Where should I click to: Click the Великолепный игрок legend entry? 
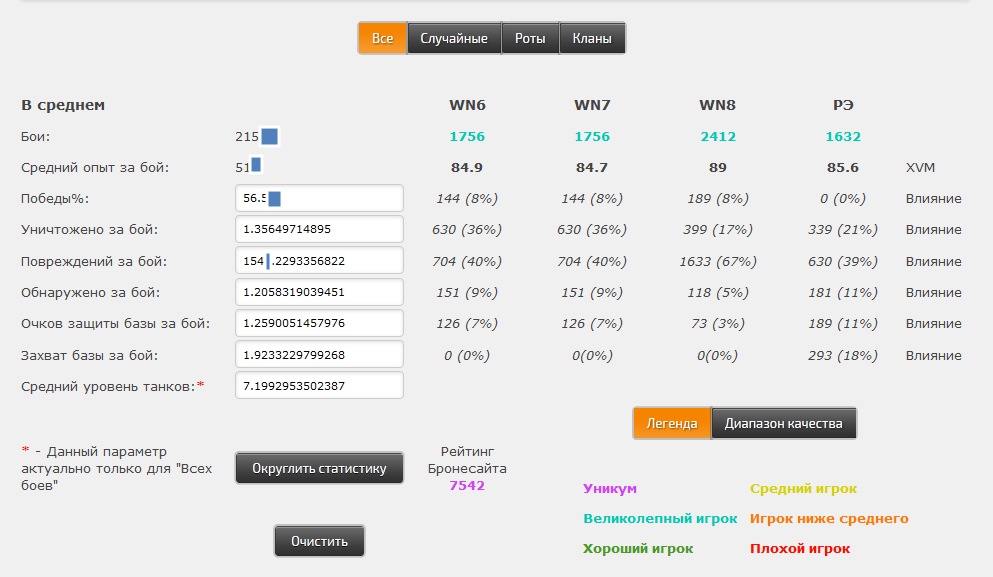coord(660,518)
